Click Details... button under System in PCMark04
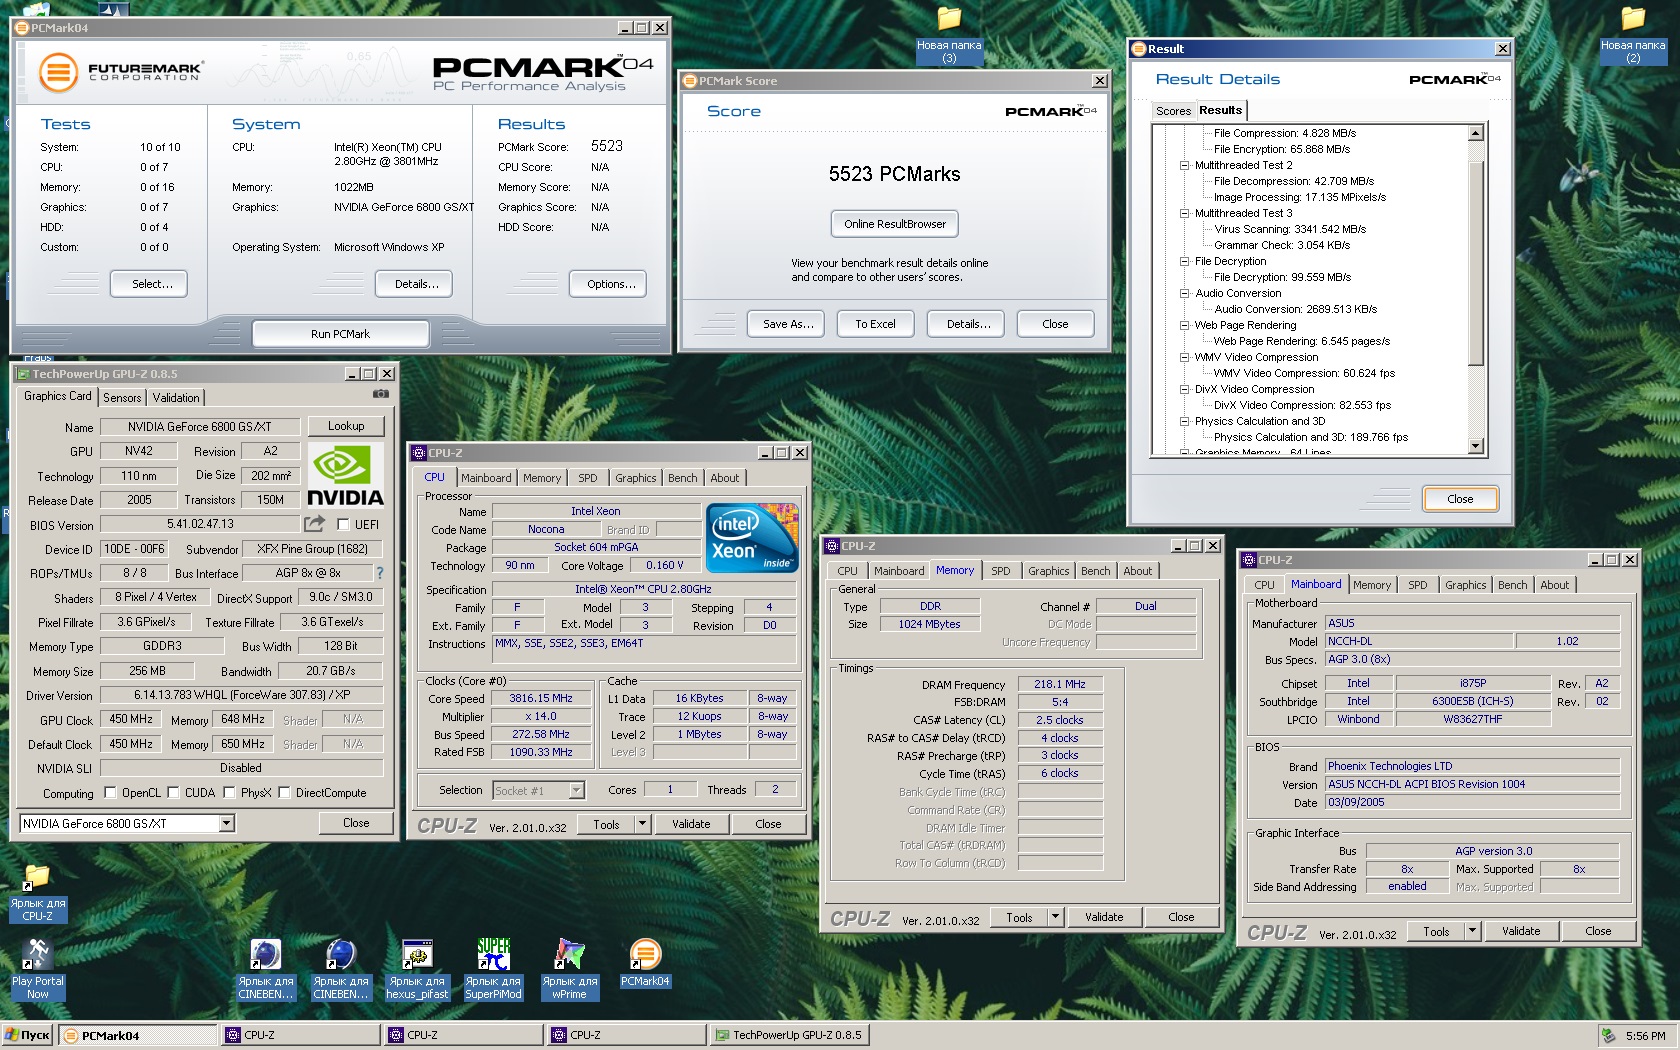The height and width of the screenshot is (1050, 1680). (416, 284)
